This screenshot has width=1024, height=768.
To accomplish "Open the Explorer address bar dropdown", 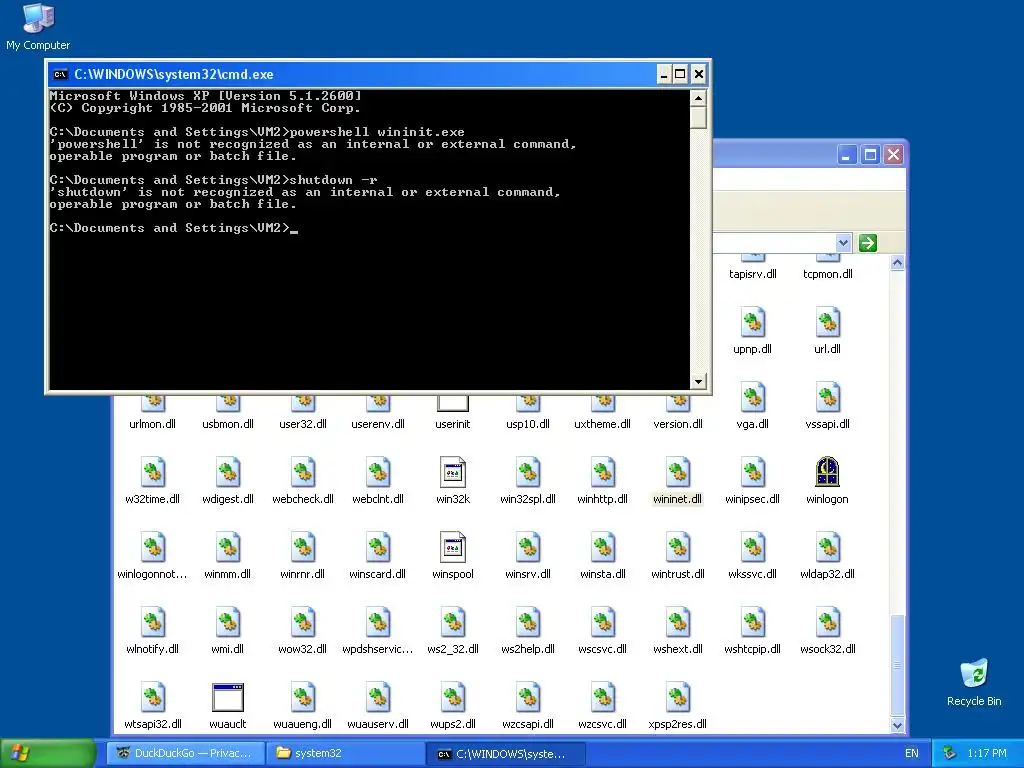I will pos(843,243).
